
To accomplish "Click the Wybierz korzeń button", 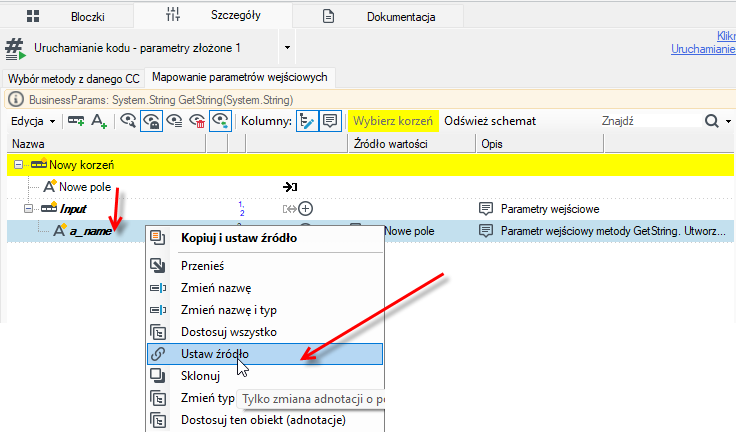I will click(393, 121).
